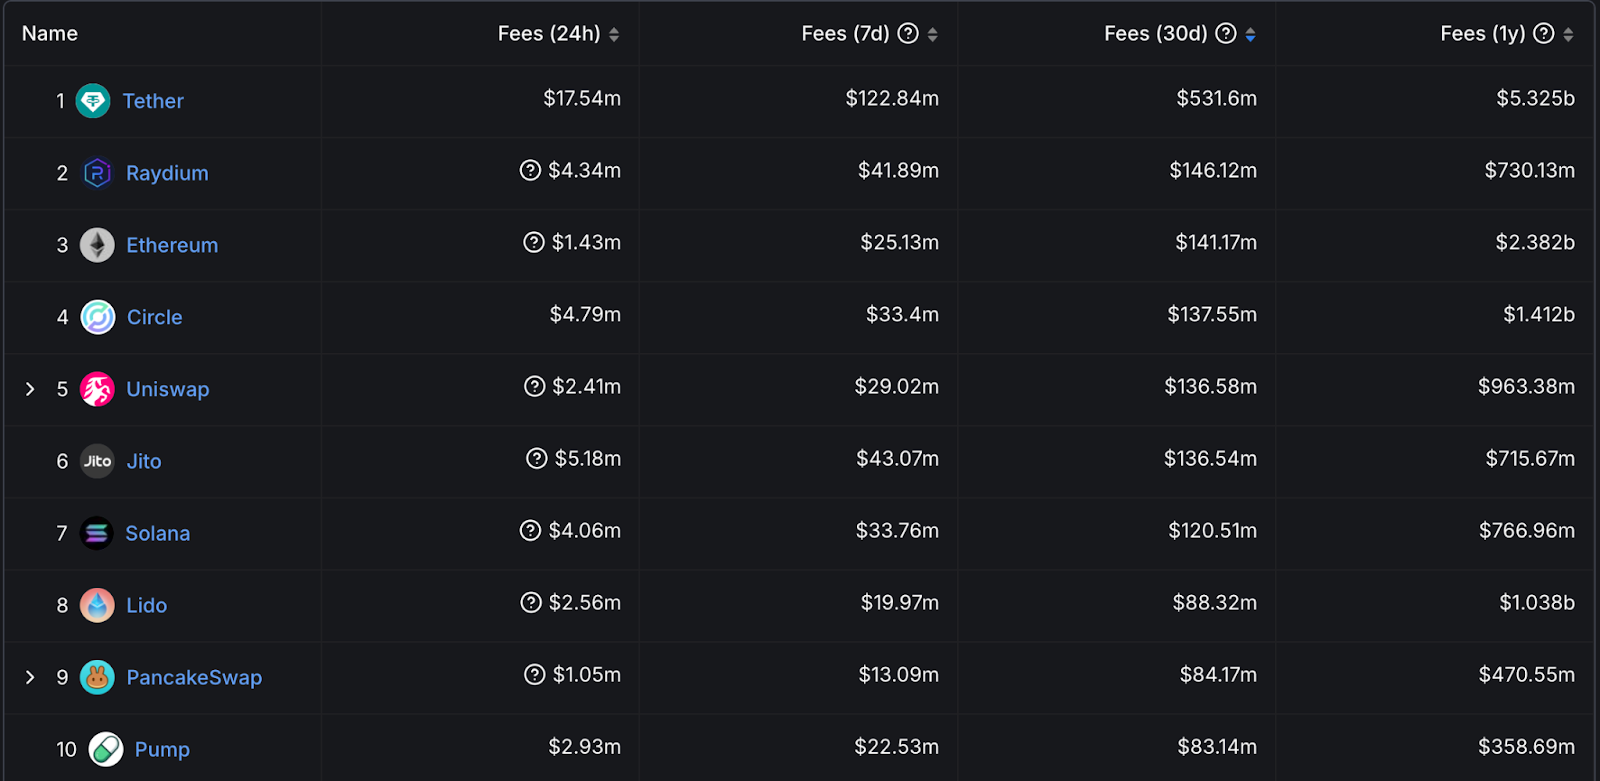This screenshot has height=781, width=1600.
Task: Click the Tether logo icon
Action: pyautogui.click(x=93, y=101)
